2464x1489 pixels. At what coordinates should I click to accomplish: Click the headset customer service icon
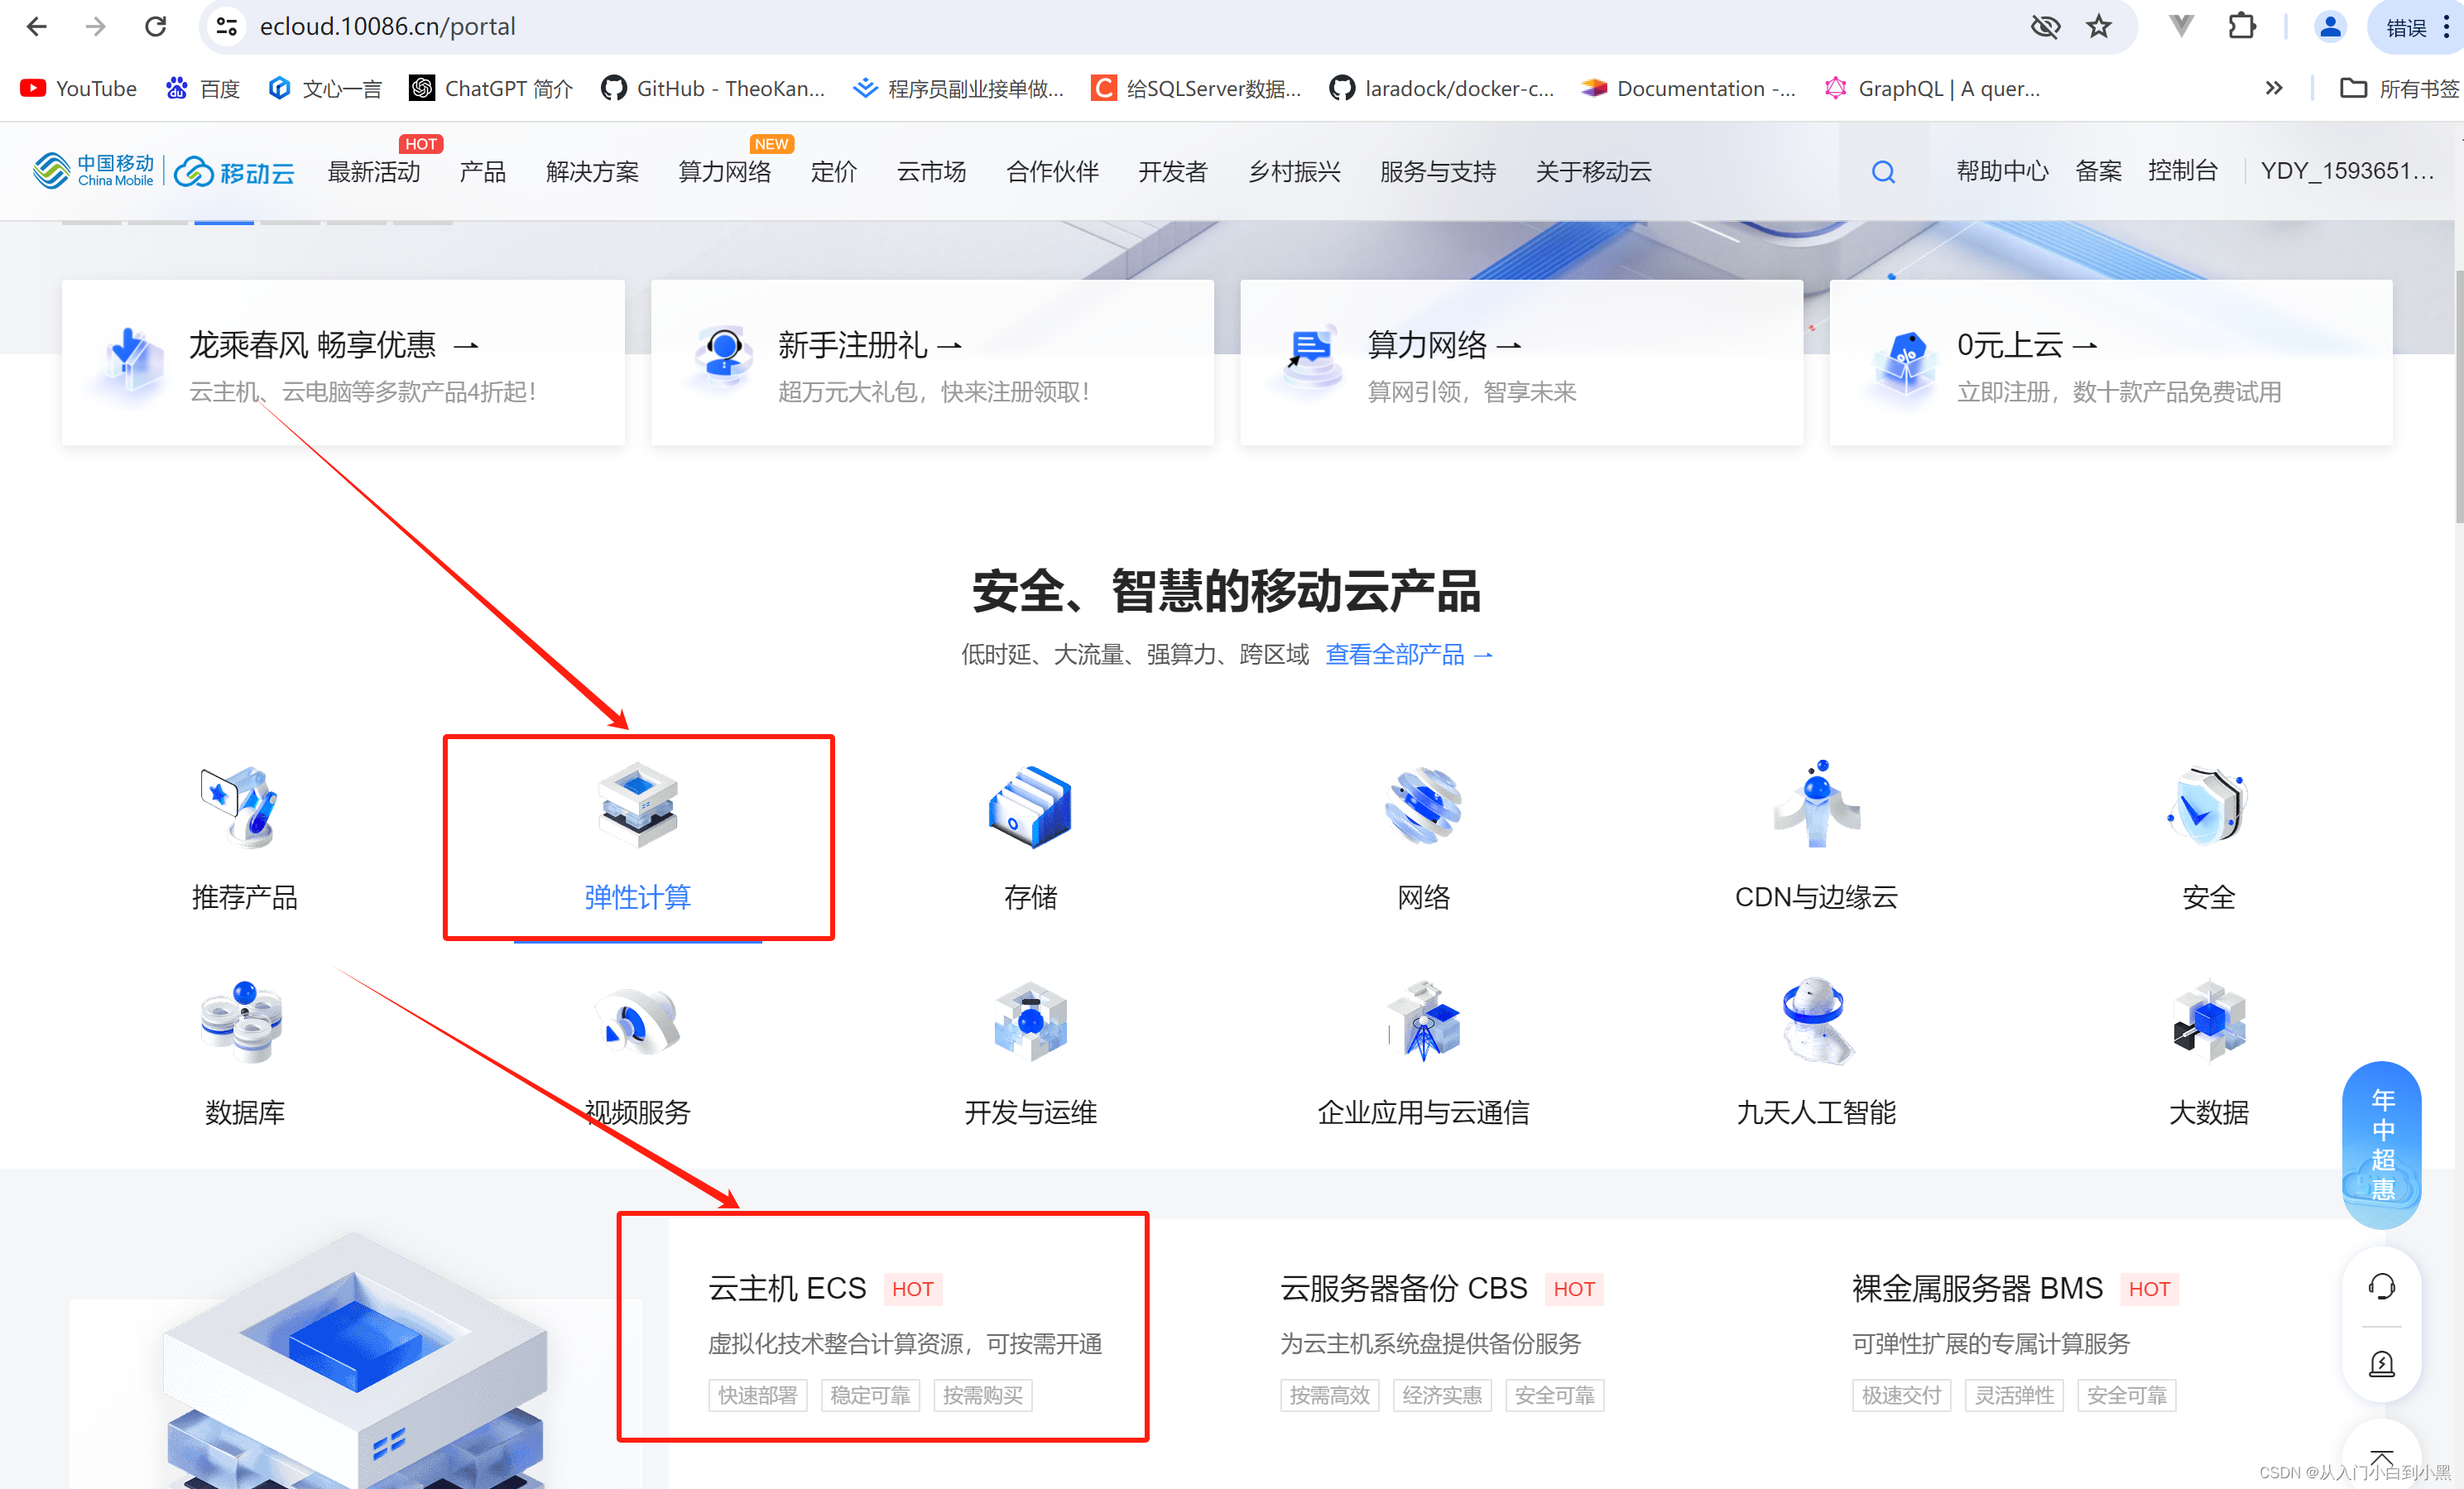[2381, 1286]
